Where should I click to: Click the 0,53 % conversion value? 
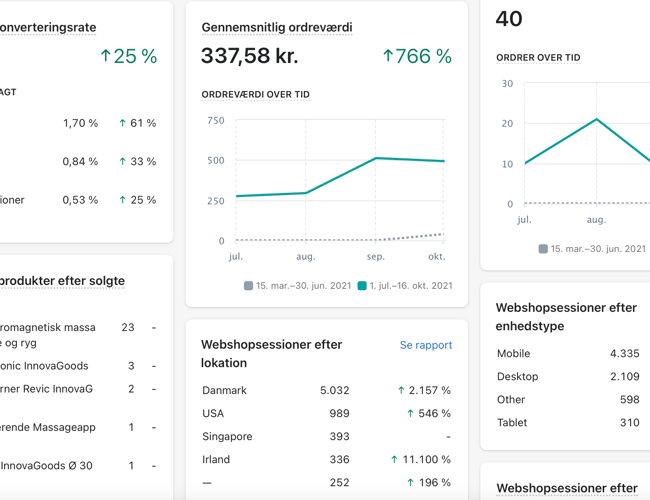pyautogui.click(x=80, y=200)
